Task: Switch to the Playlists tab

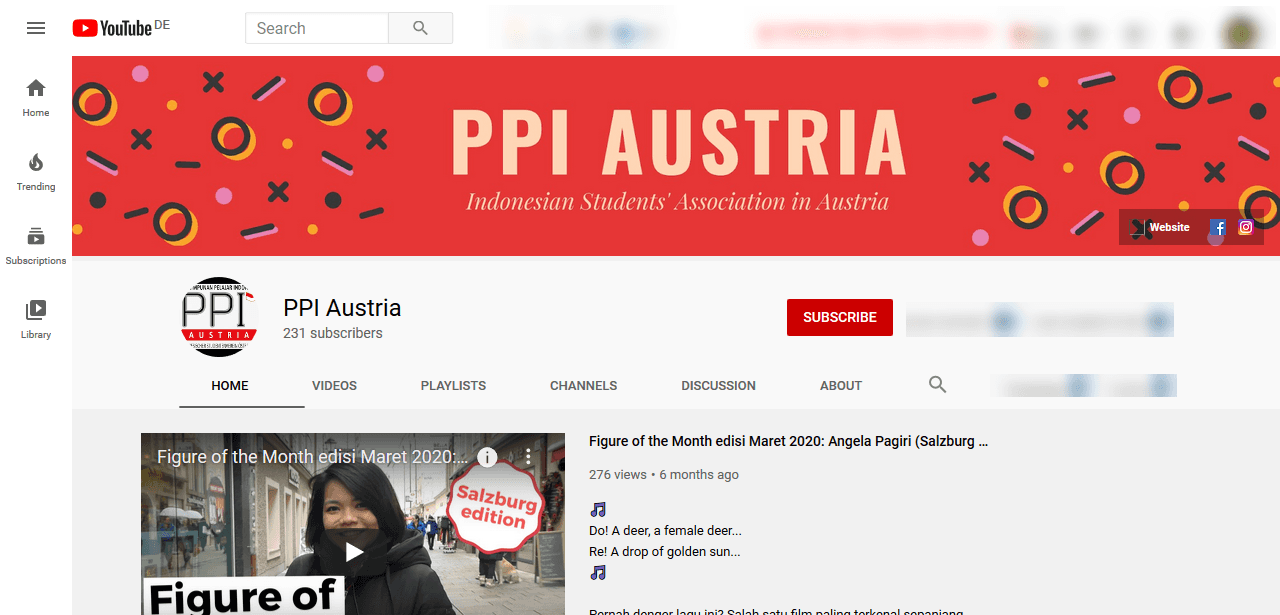Action: pos(453,386)
